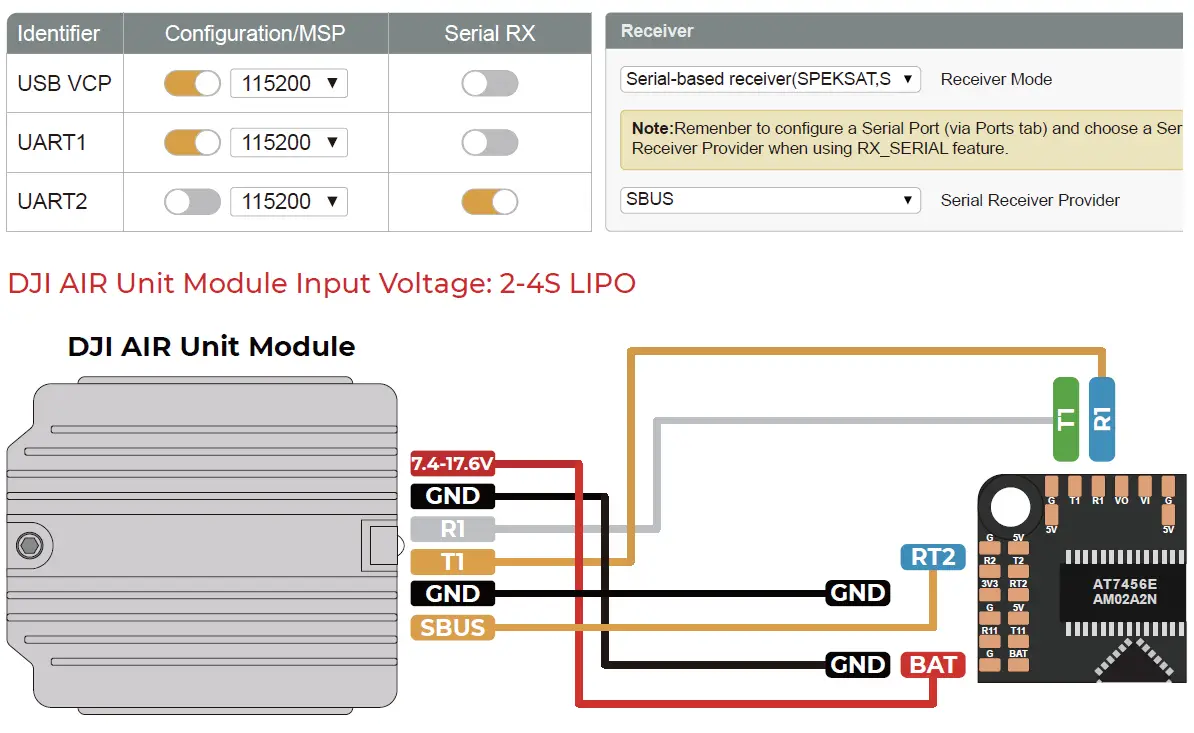Click the red BAT pad label
1194x733 pixels.
tap(933, 664)
